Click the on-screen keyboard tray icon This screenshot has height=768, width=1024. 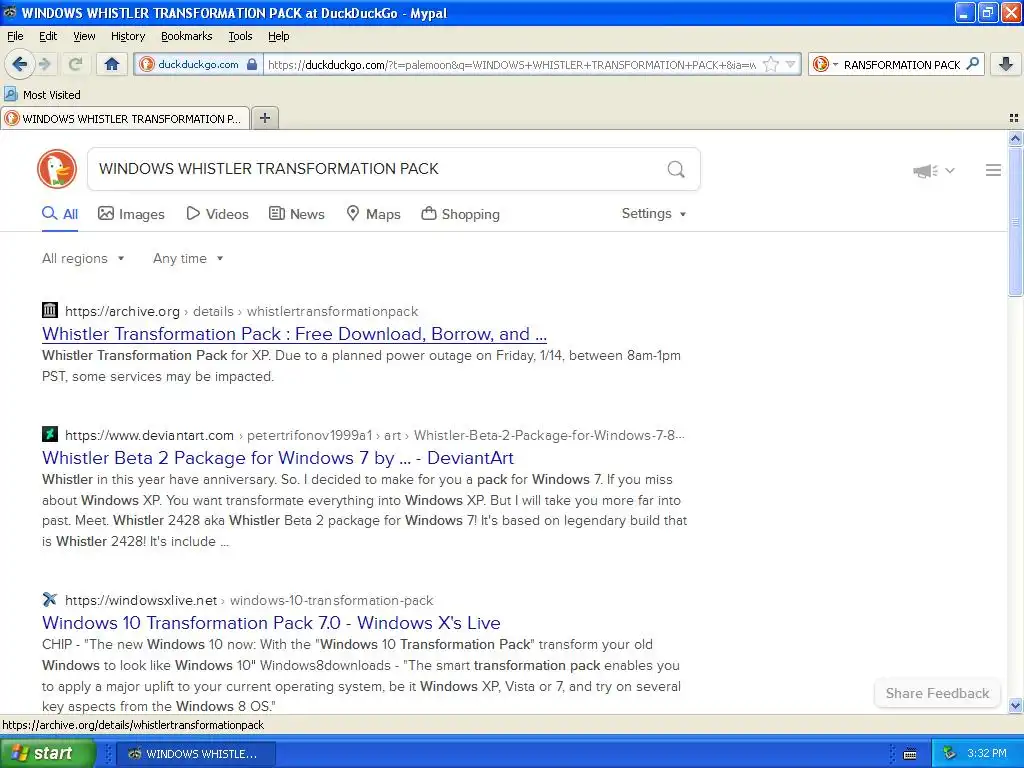point(910,754)
